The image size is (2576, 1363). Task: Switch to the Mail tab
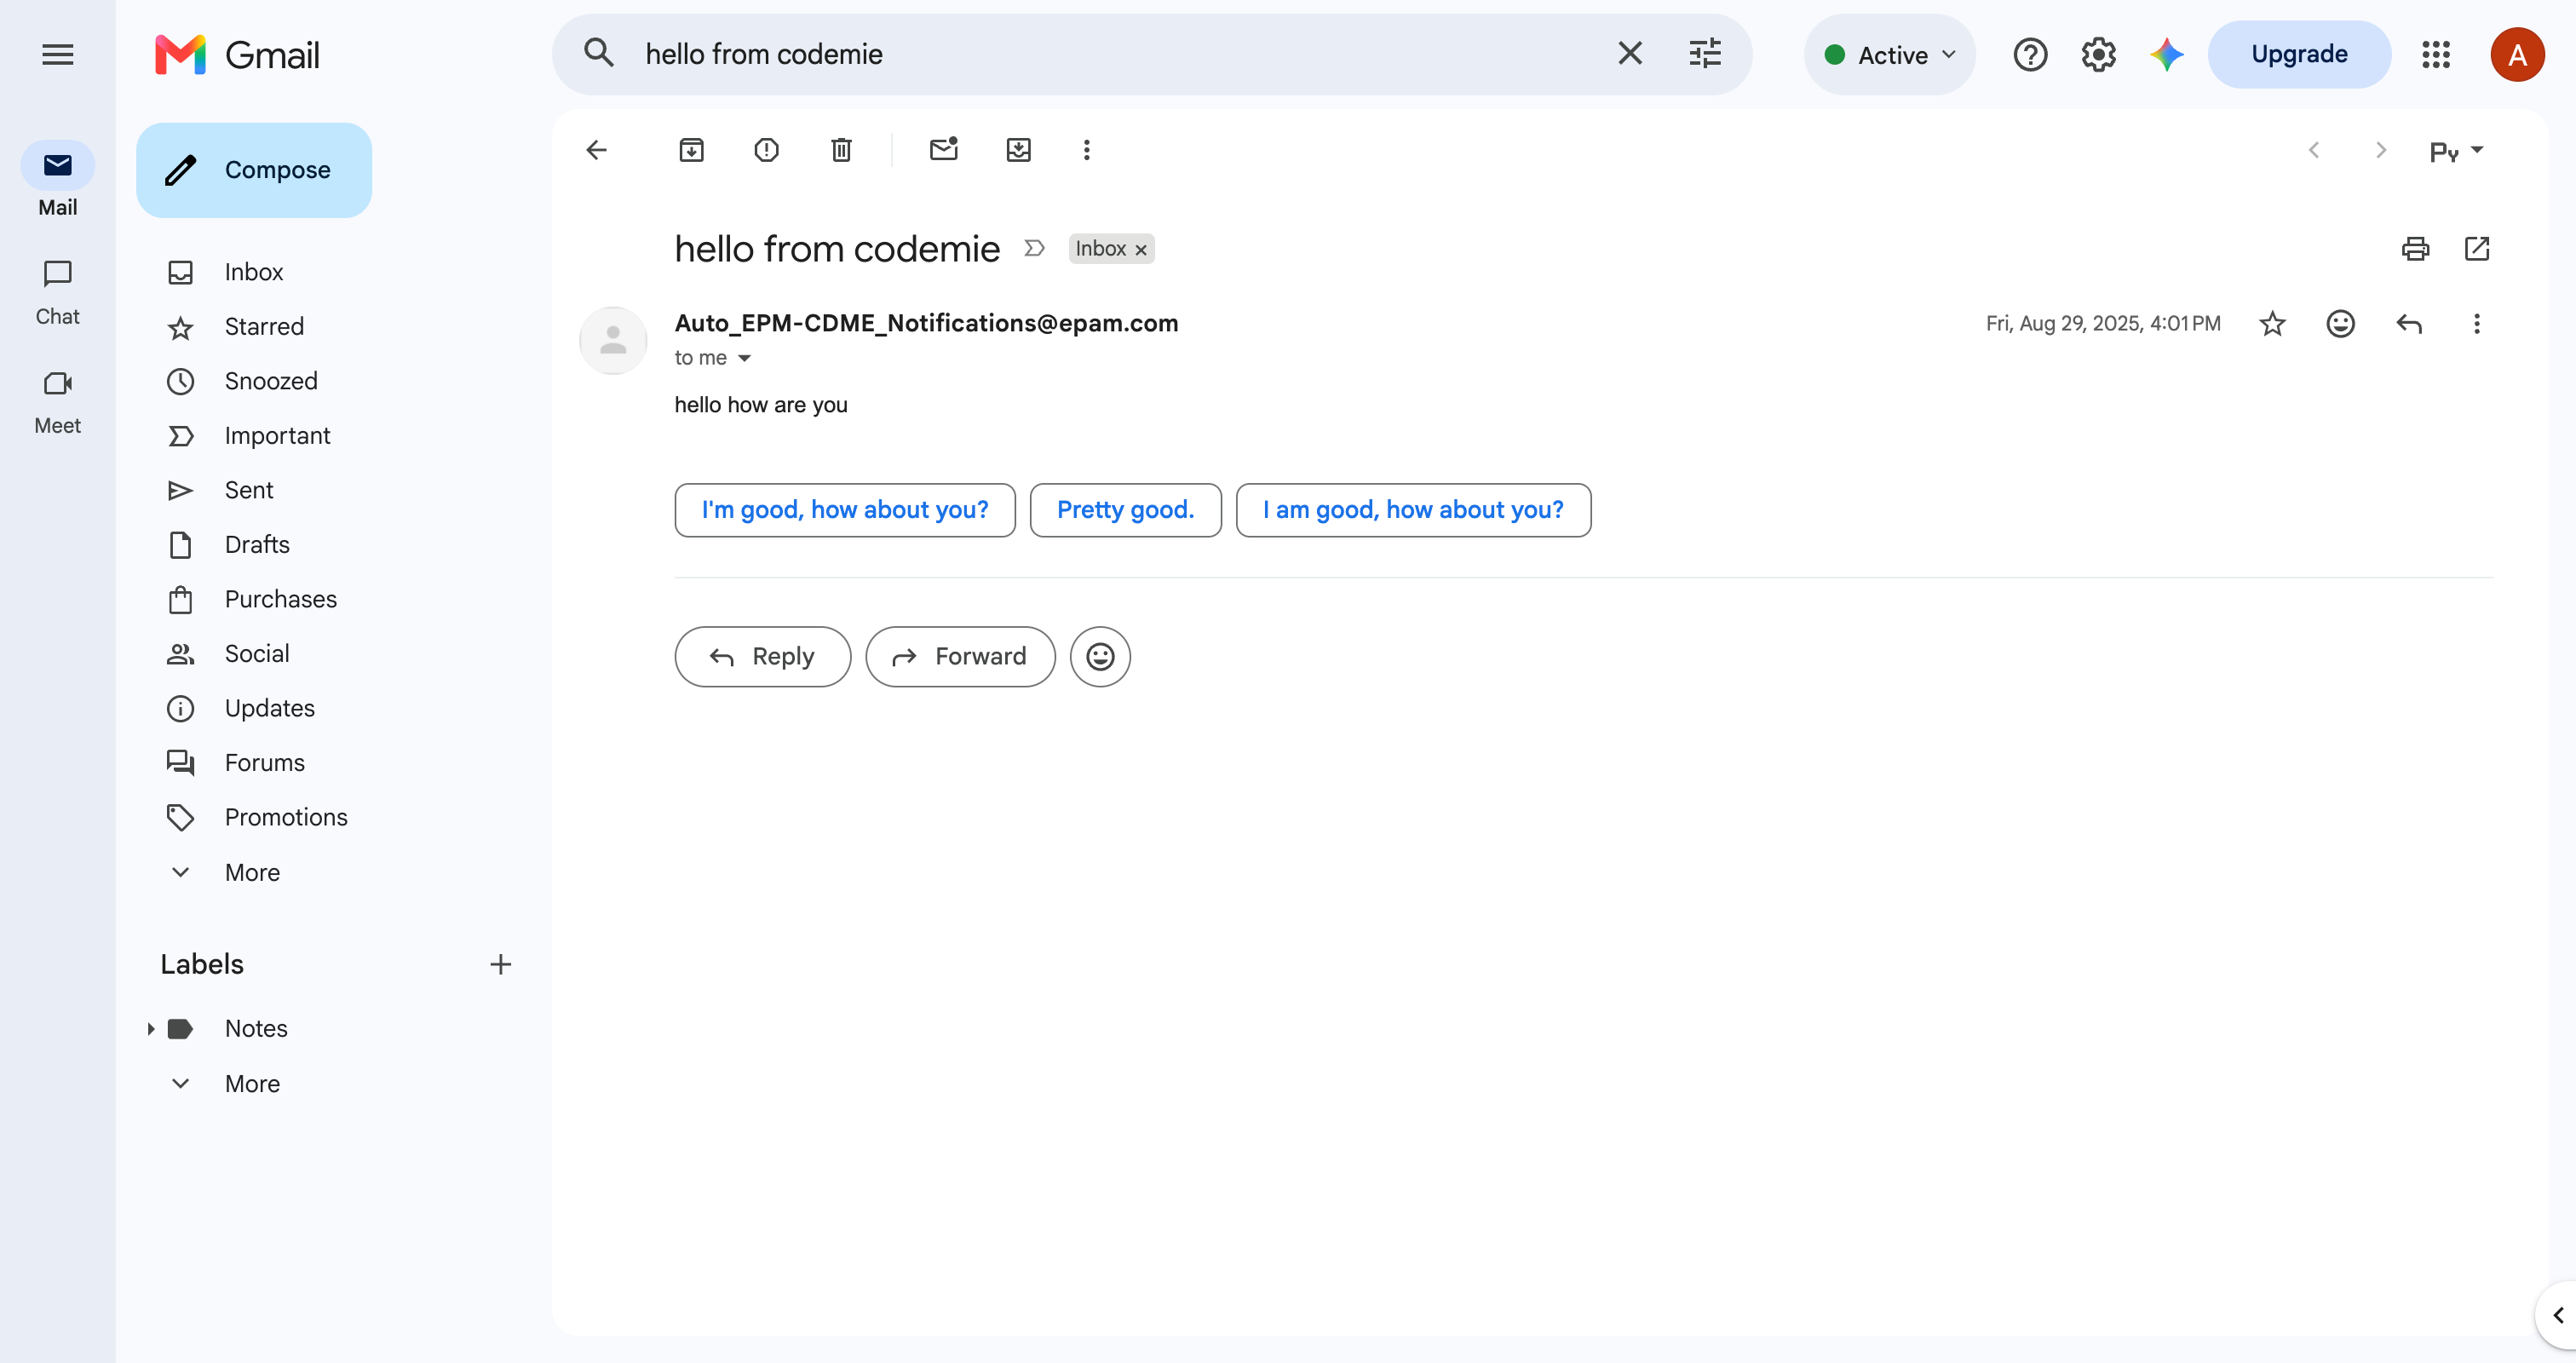tap(57, 180)
